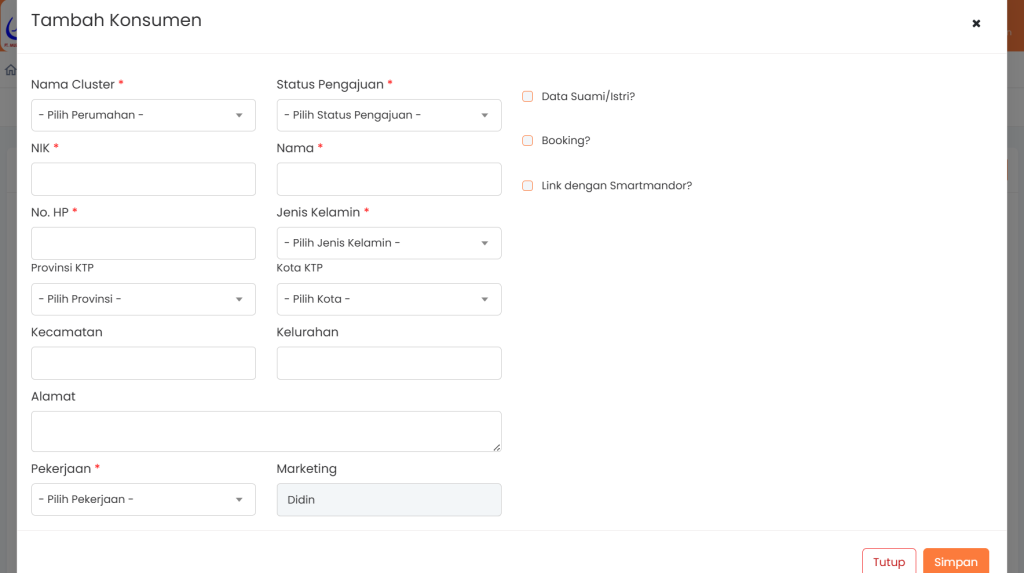Expand the Status Pengajuan dropdown
The width and height of the screenshot is (1024, 573).
coord(389,115)
